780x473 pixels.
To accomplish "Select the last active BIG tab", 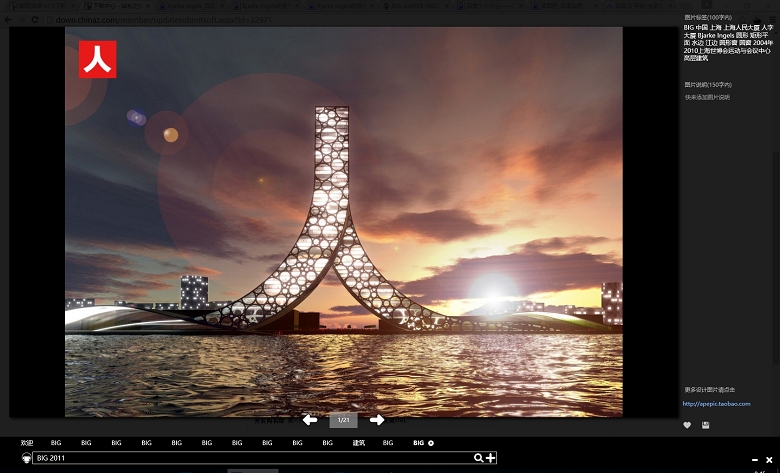I will (419, 443).
